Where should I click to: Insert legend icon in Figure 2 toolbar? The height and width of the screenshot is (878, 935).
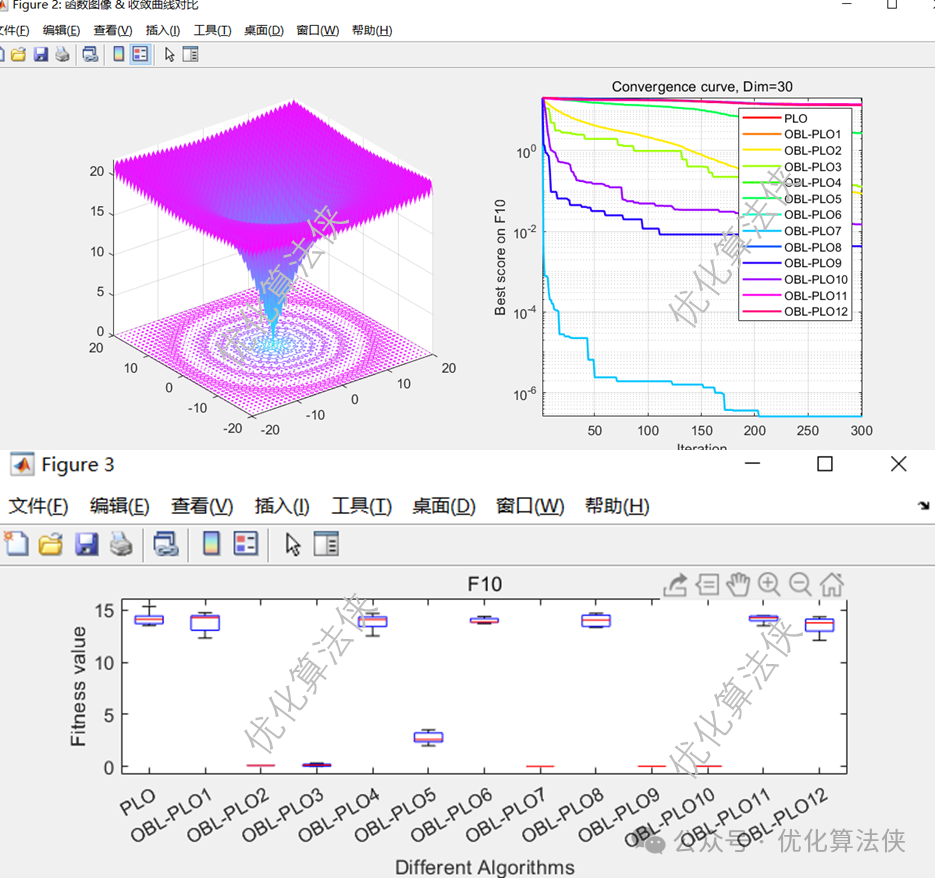(x=140, y=54)
